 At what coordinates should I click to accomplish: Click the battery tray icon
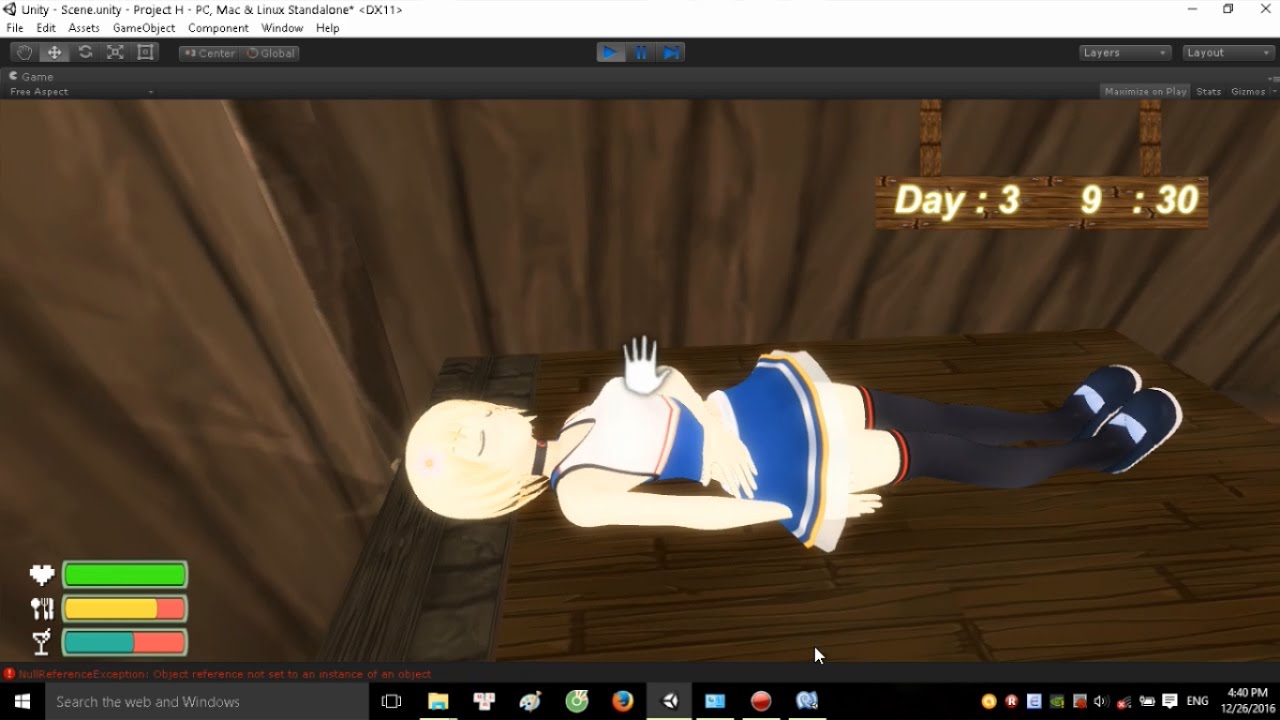click(x=1147, y=701)
